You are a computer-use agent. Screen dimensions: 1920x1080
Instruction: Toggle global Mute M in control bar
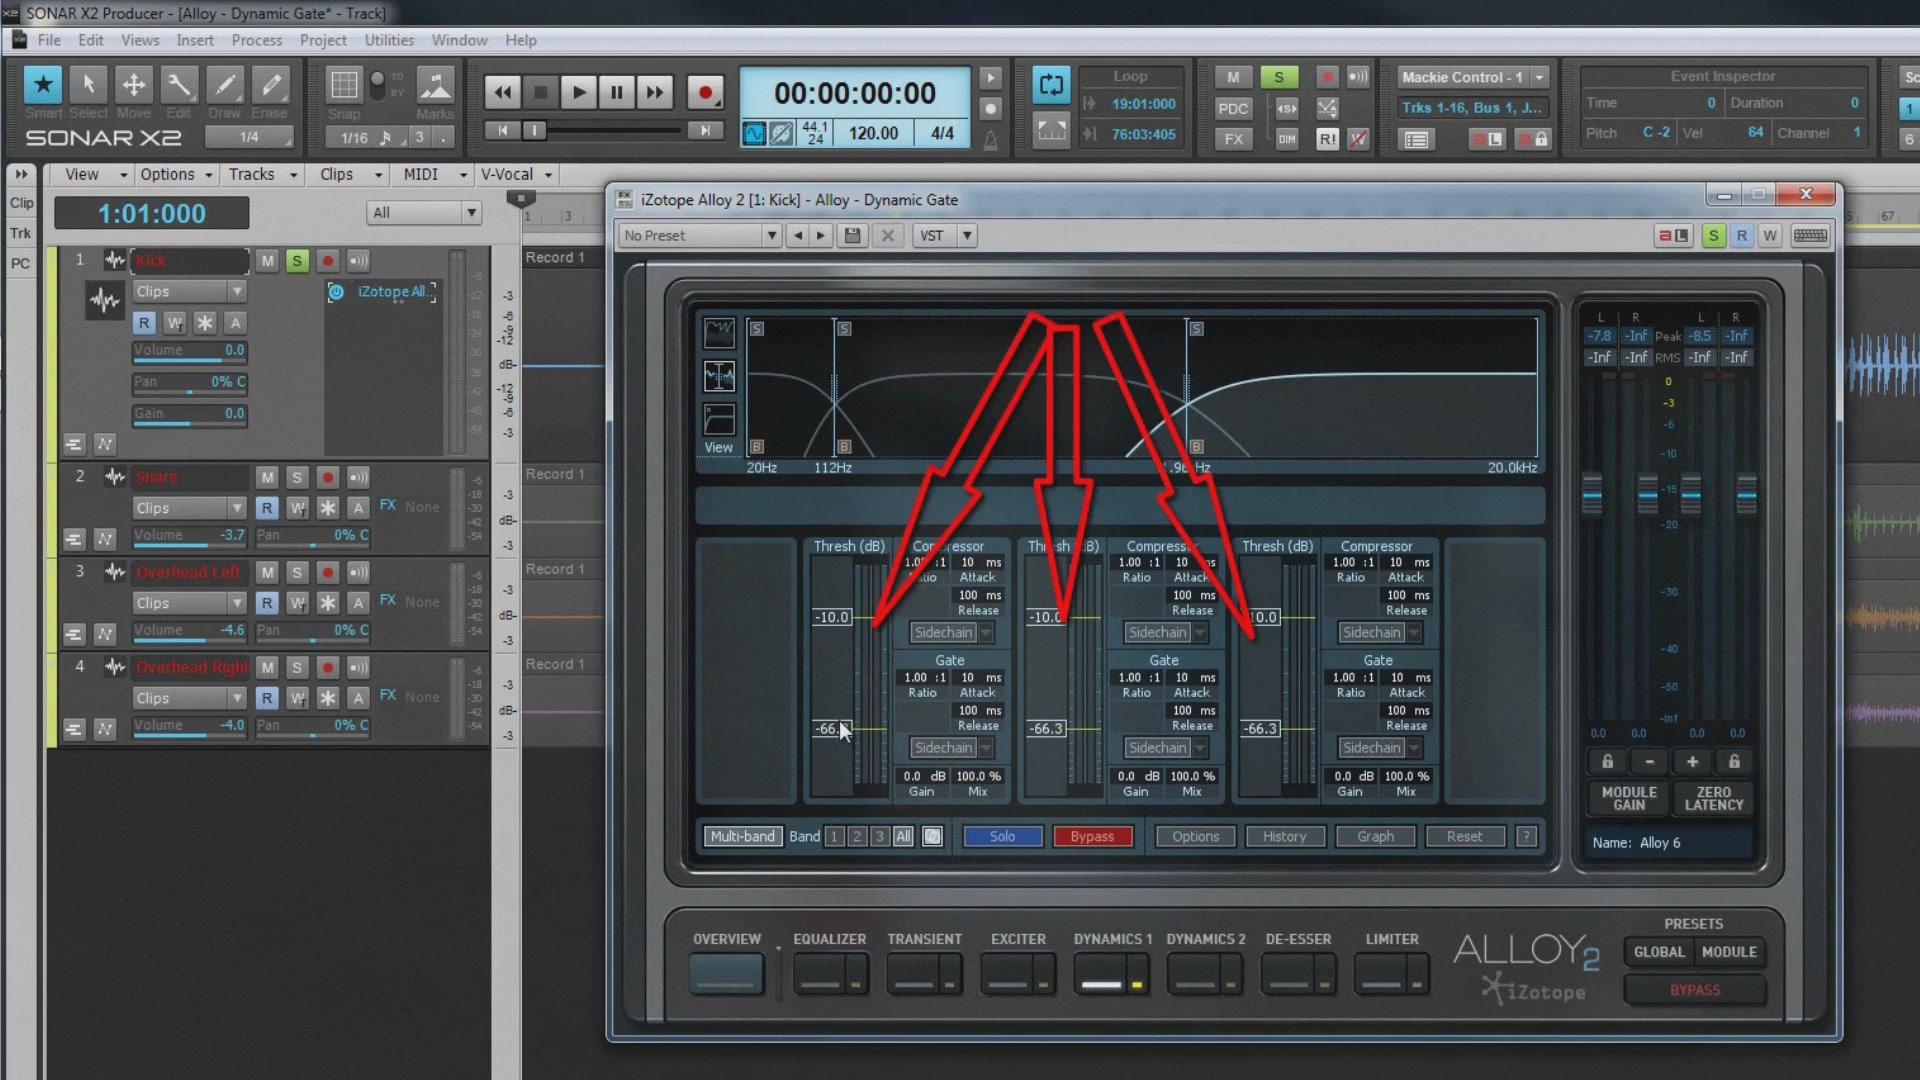[1233, 77]
